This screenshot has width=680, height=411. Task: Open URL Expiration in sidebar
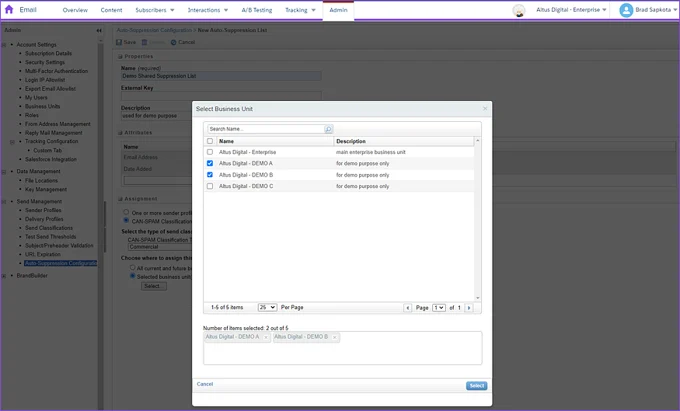pos(42,254)
